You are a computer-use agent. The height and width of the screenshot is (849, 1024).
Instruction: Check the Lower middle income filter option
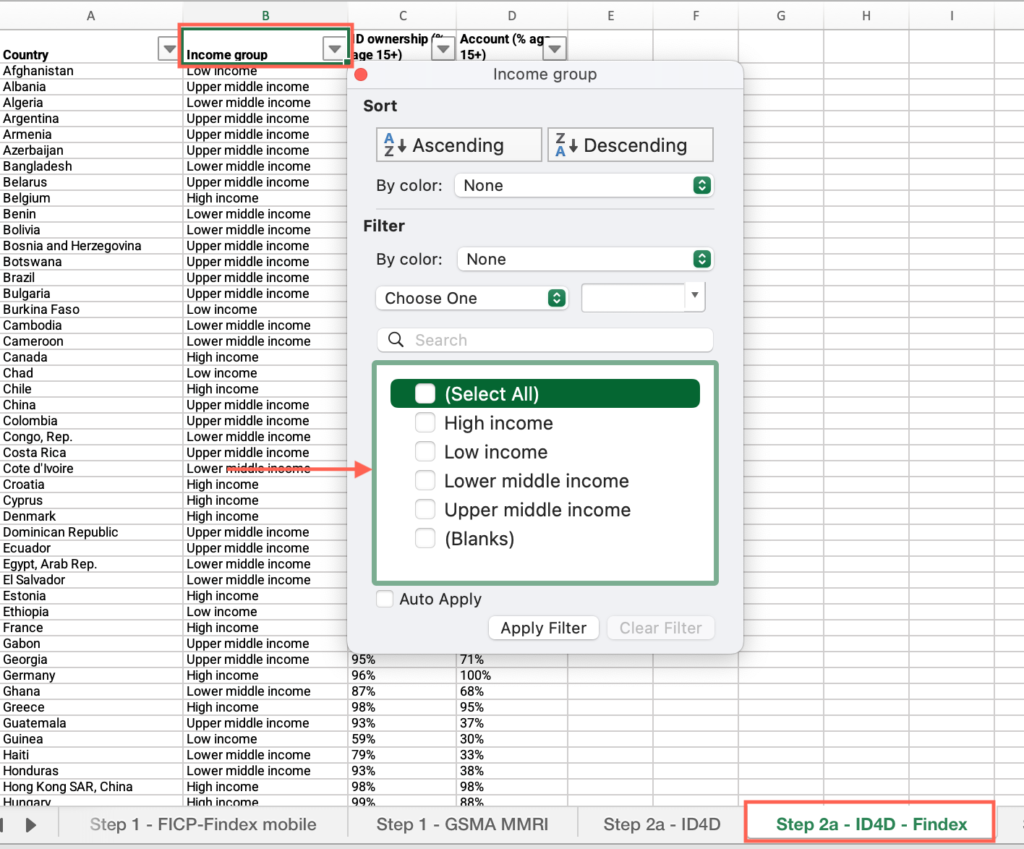click(425, 481)
